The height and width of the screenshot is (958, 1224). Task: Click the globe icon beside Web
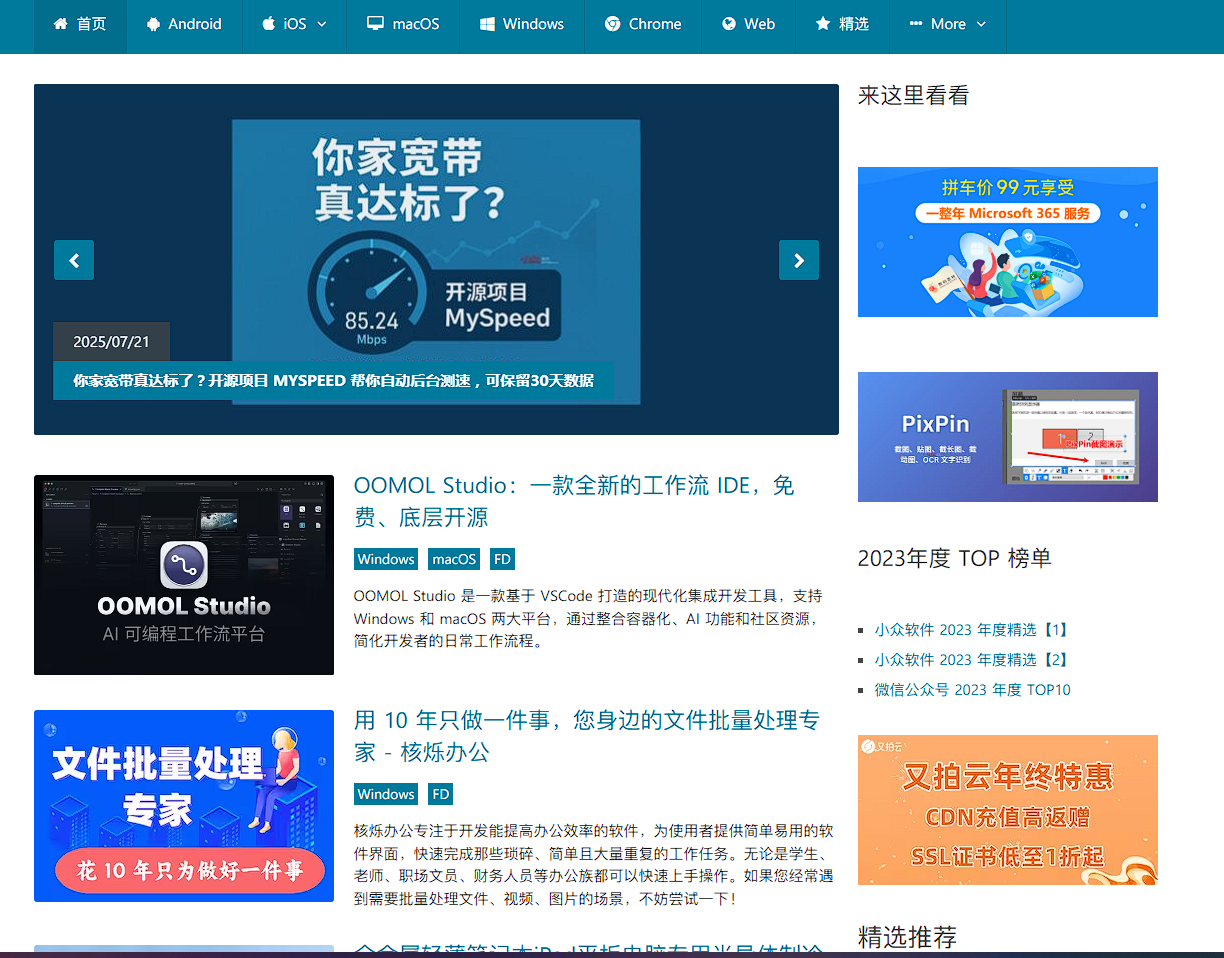(729, 23)
